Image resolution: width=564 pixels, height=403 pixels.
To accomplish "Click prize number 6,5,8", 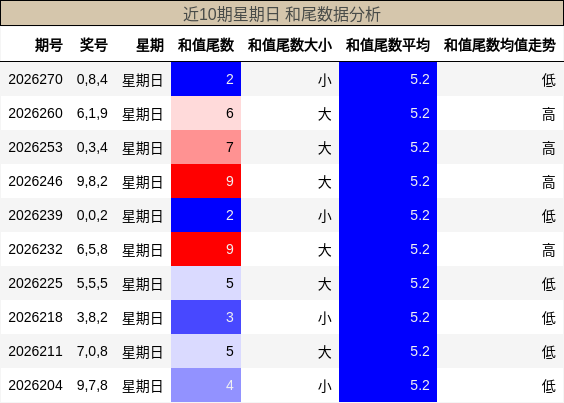I will (x=92, y=250).
